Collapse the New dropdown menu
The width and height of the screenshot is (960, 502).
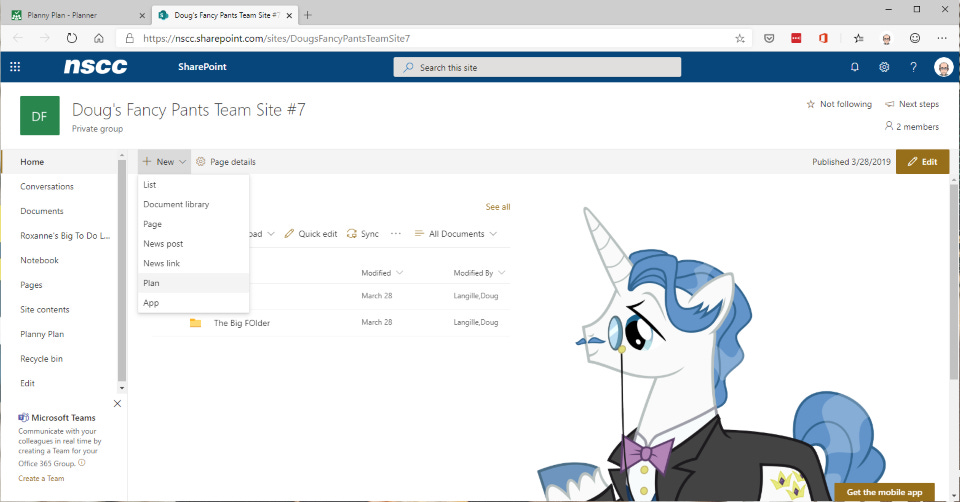point(164,162)
